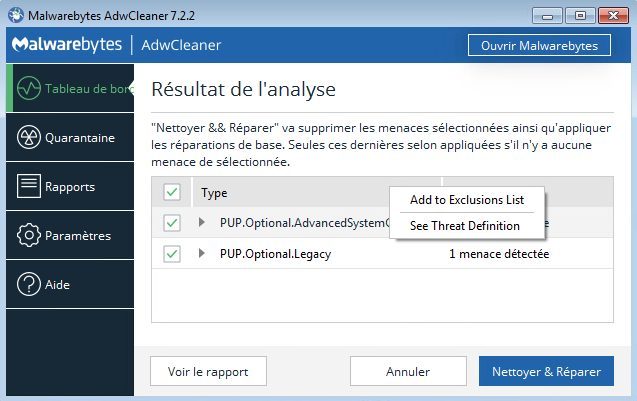Viewport: 637px width, 401px height.
Task: Choose Add to Exclusions List
Action: (466, 200)
